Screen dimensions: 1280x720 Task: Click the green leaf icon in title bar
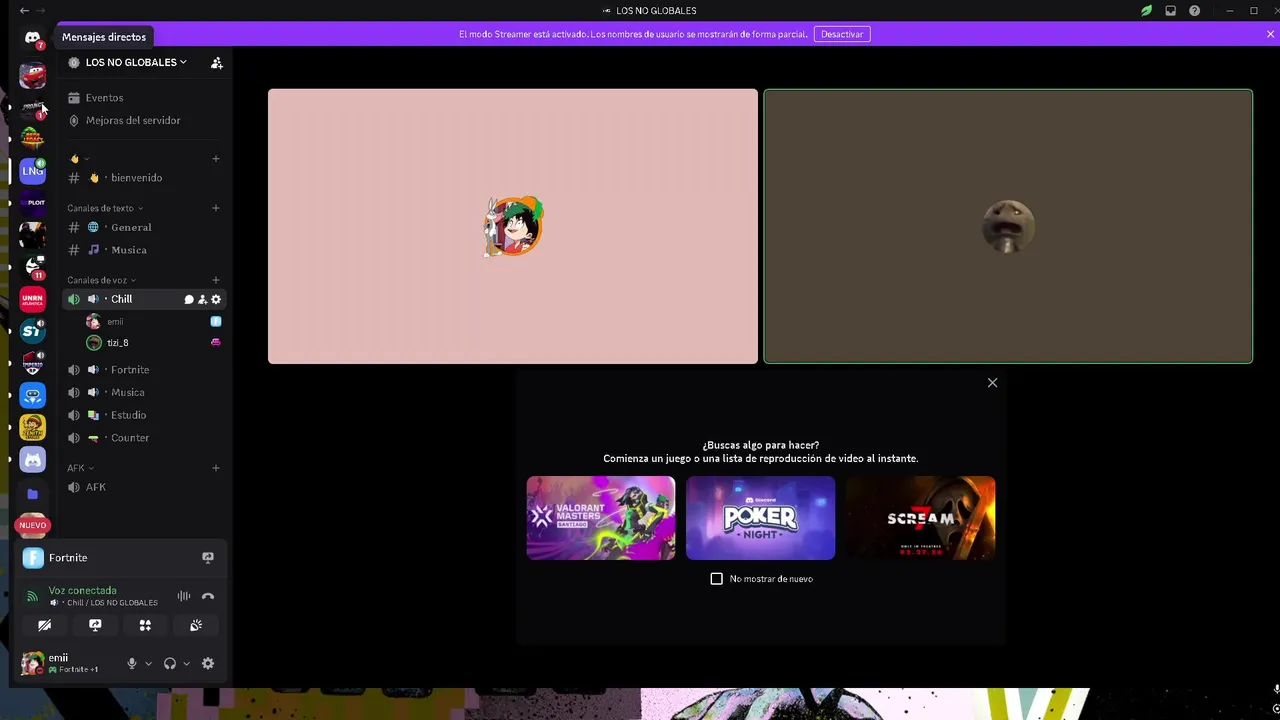pos(1146,11)
